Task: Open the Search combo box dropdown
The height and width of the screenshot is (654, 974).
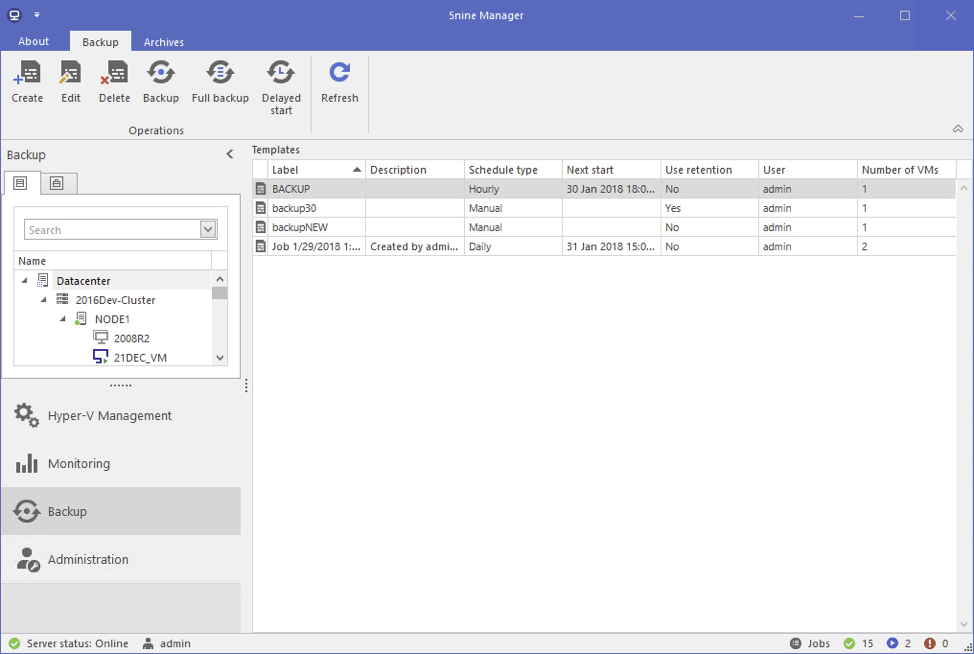Action: (208, 230)
